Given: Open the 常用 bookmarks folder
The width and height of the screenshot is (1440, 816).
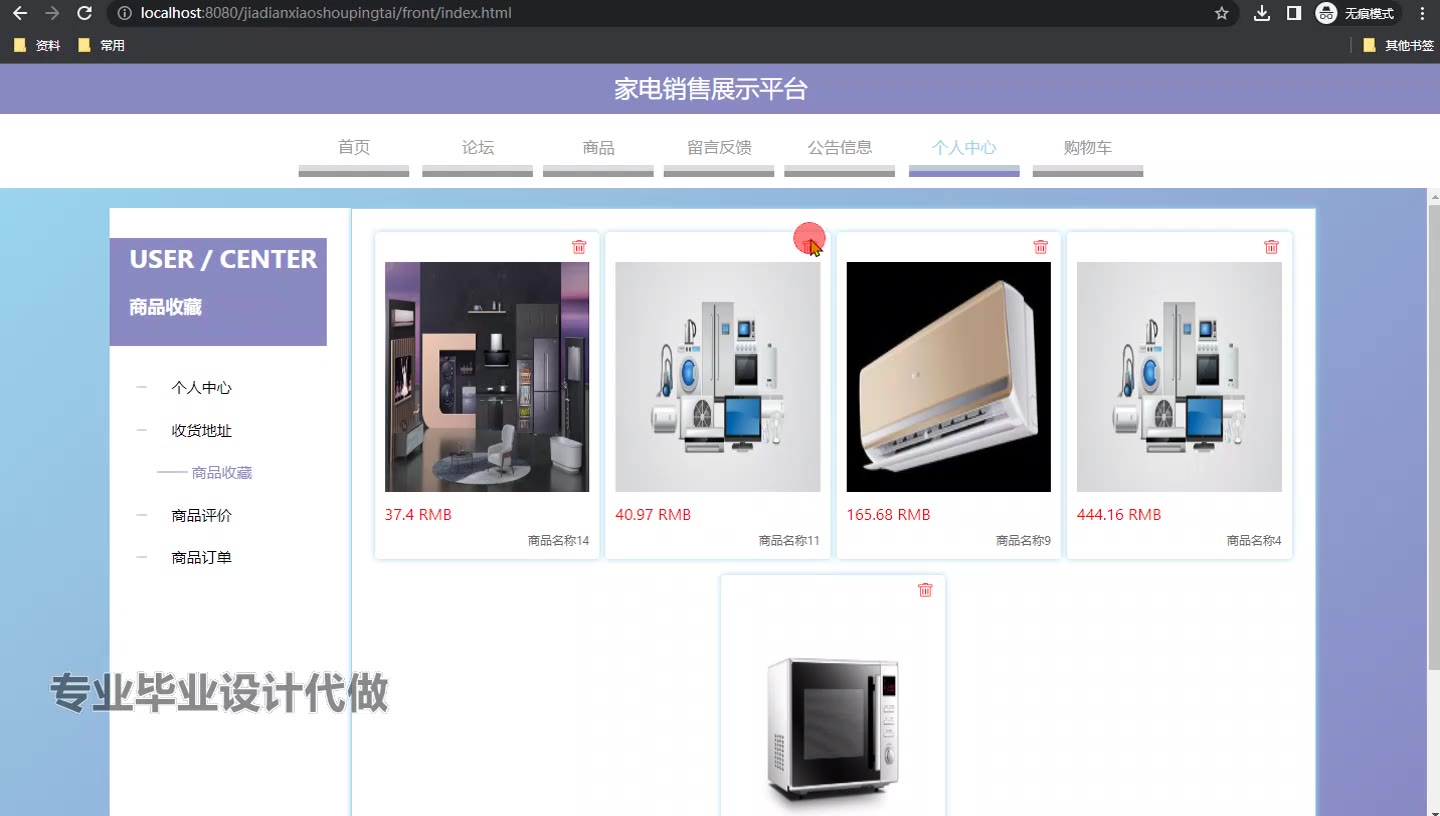Looking at the screenshot, I should (x=101, y=45).
